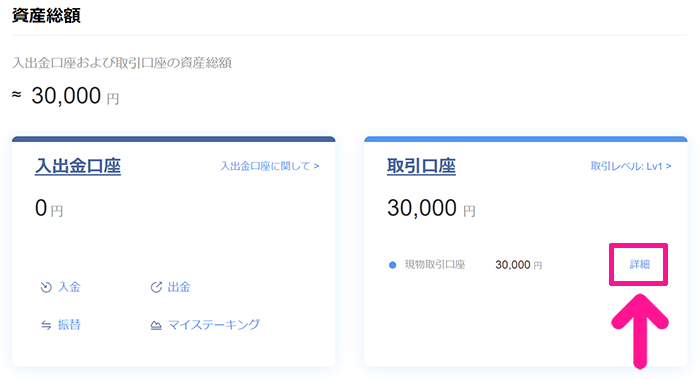The image size is (700, 379).
Task: Click 入出金口座に関して info link
Action: [265, 166]
